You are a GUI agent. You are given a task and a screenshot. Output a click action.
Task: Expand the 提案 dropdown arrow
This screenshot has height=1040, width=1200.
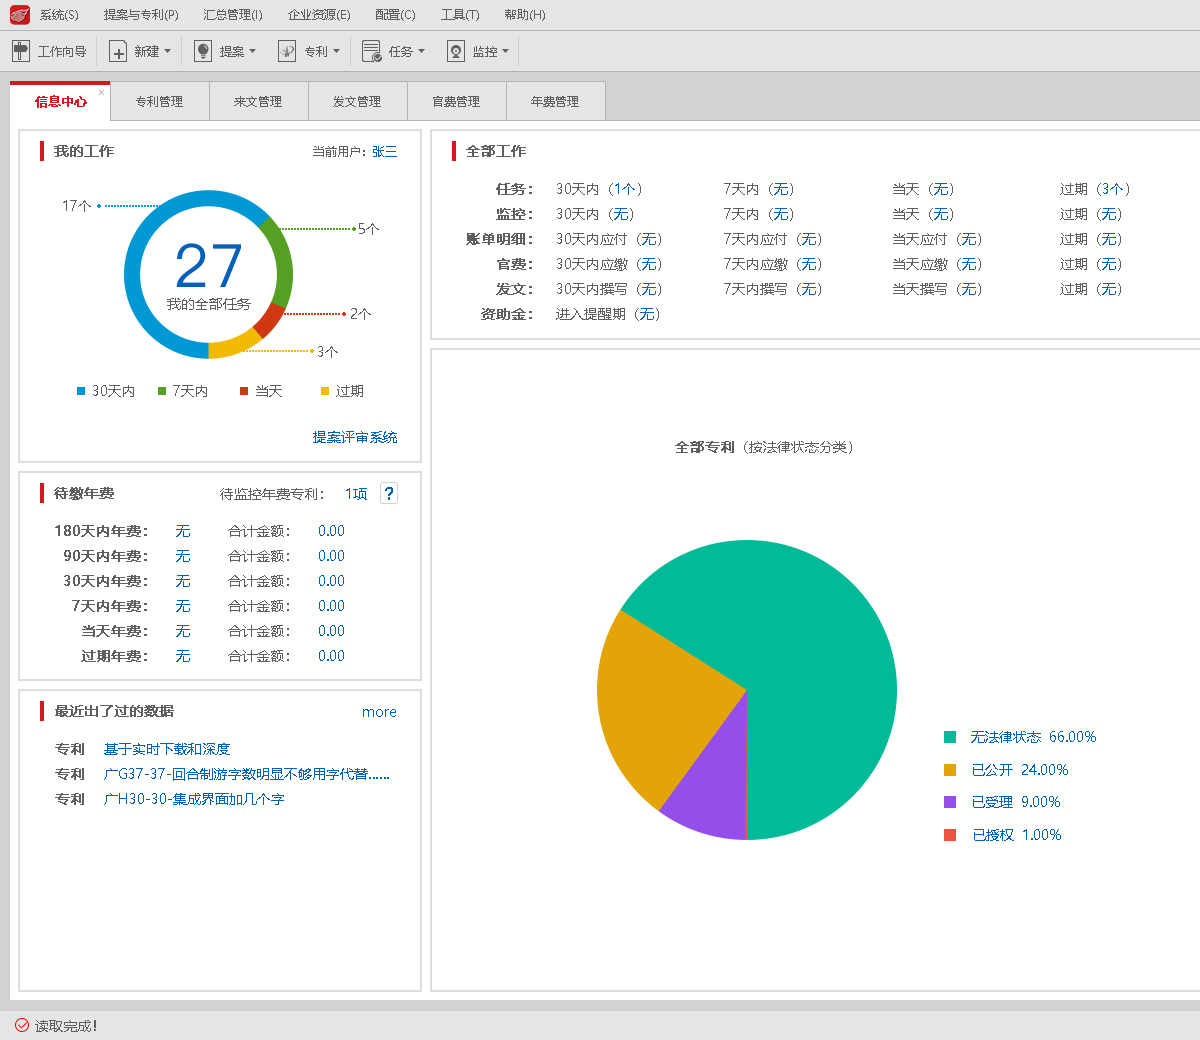(252, 51)
